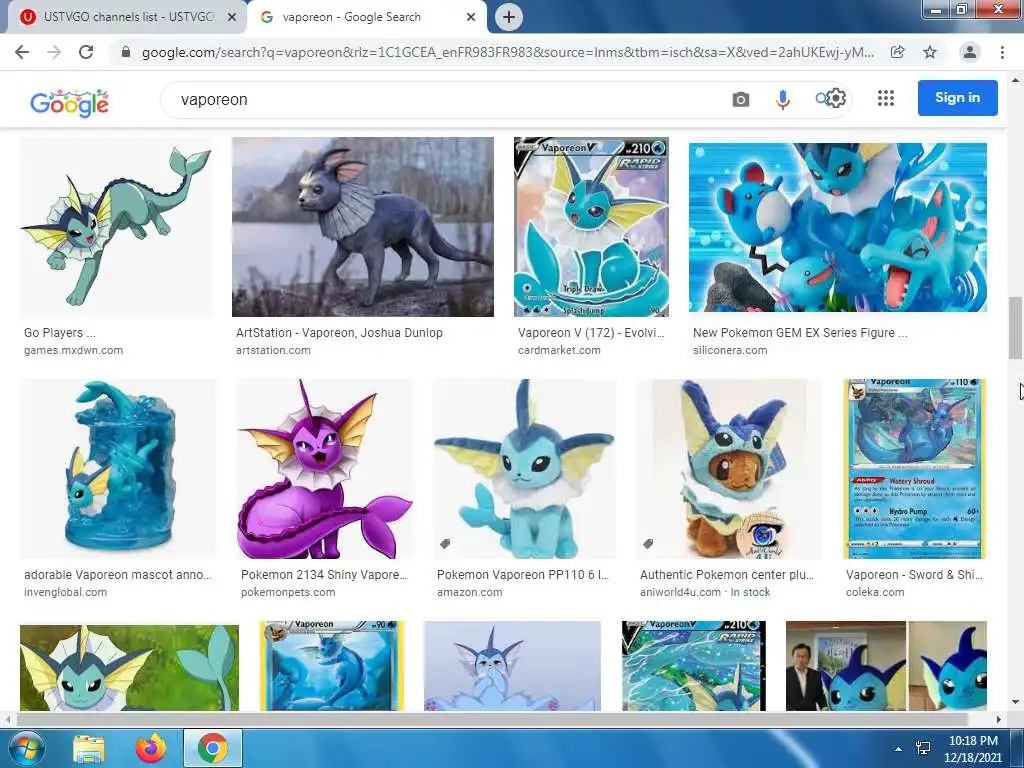Go back using the browser back arrow
The height and width of the screenshot is (768, 1024).
(22, 52)
